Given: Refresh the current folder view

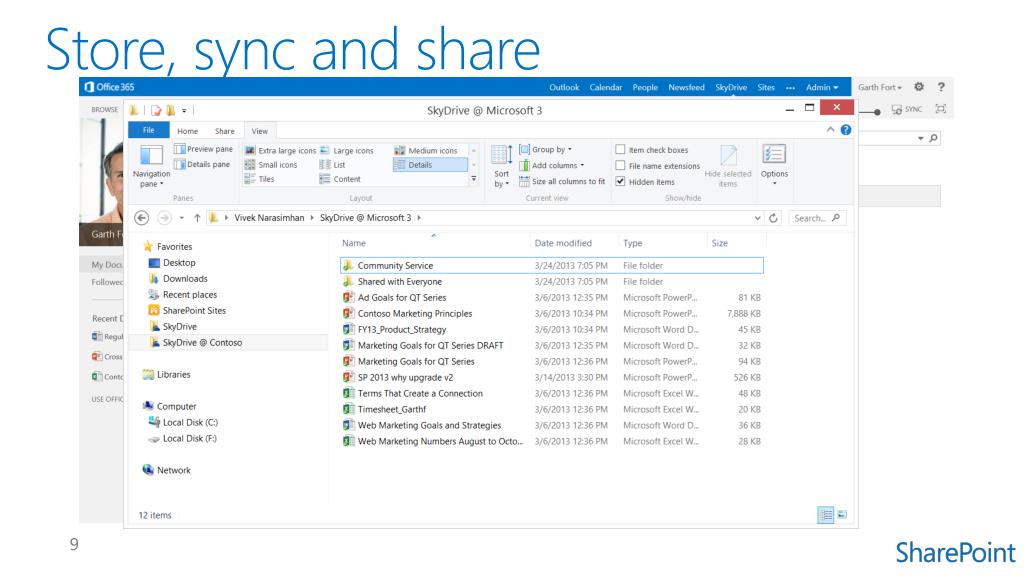Looking at the screenshot, I should [773, 218].
